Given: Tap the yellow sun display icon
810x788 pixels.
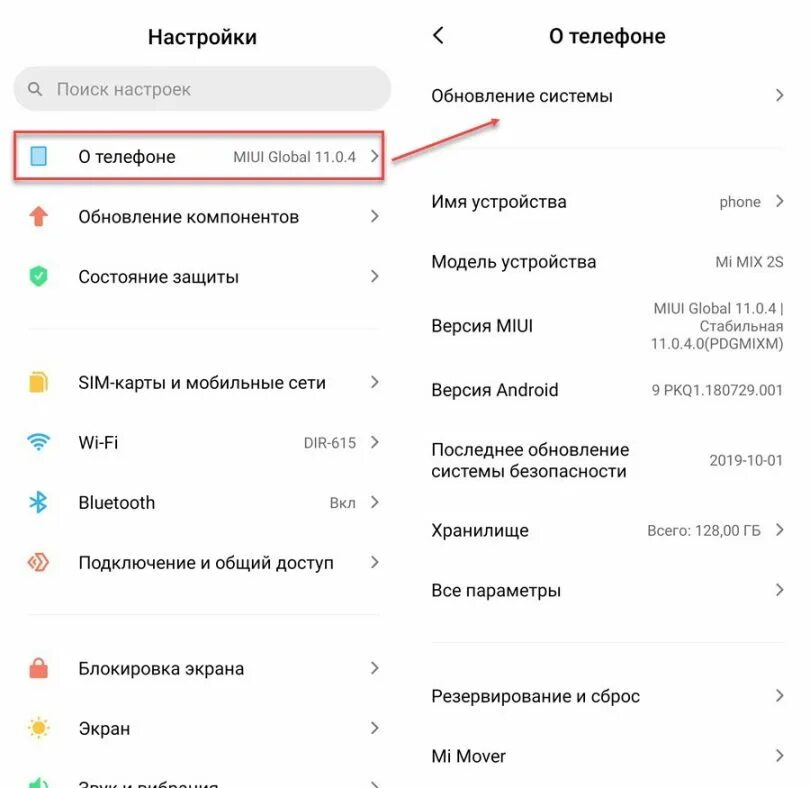Looking at the screenshot, I should pos(39,728).
